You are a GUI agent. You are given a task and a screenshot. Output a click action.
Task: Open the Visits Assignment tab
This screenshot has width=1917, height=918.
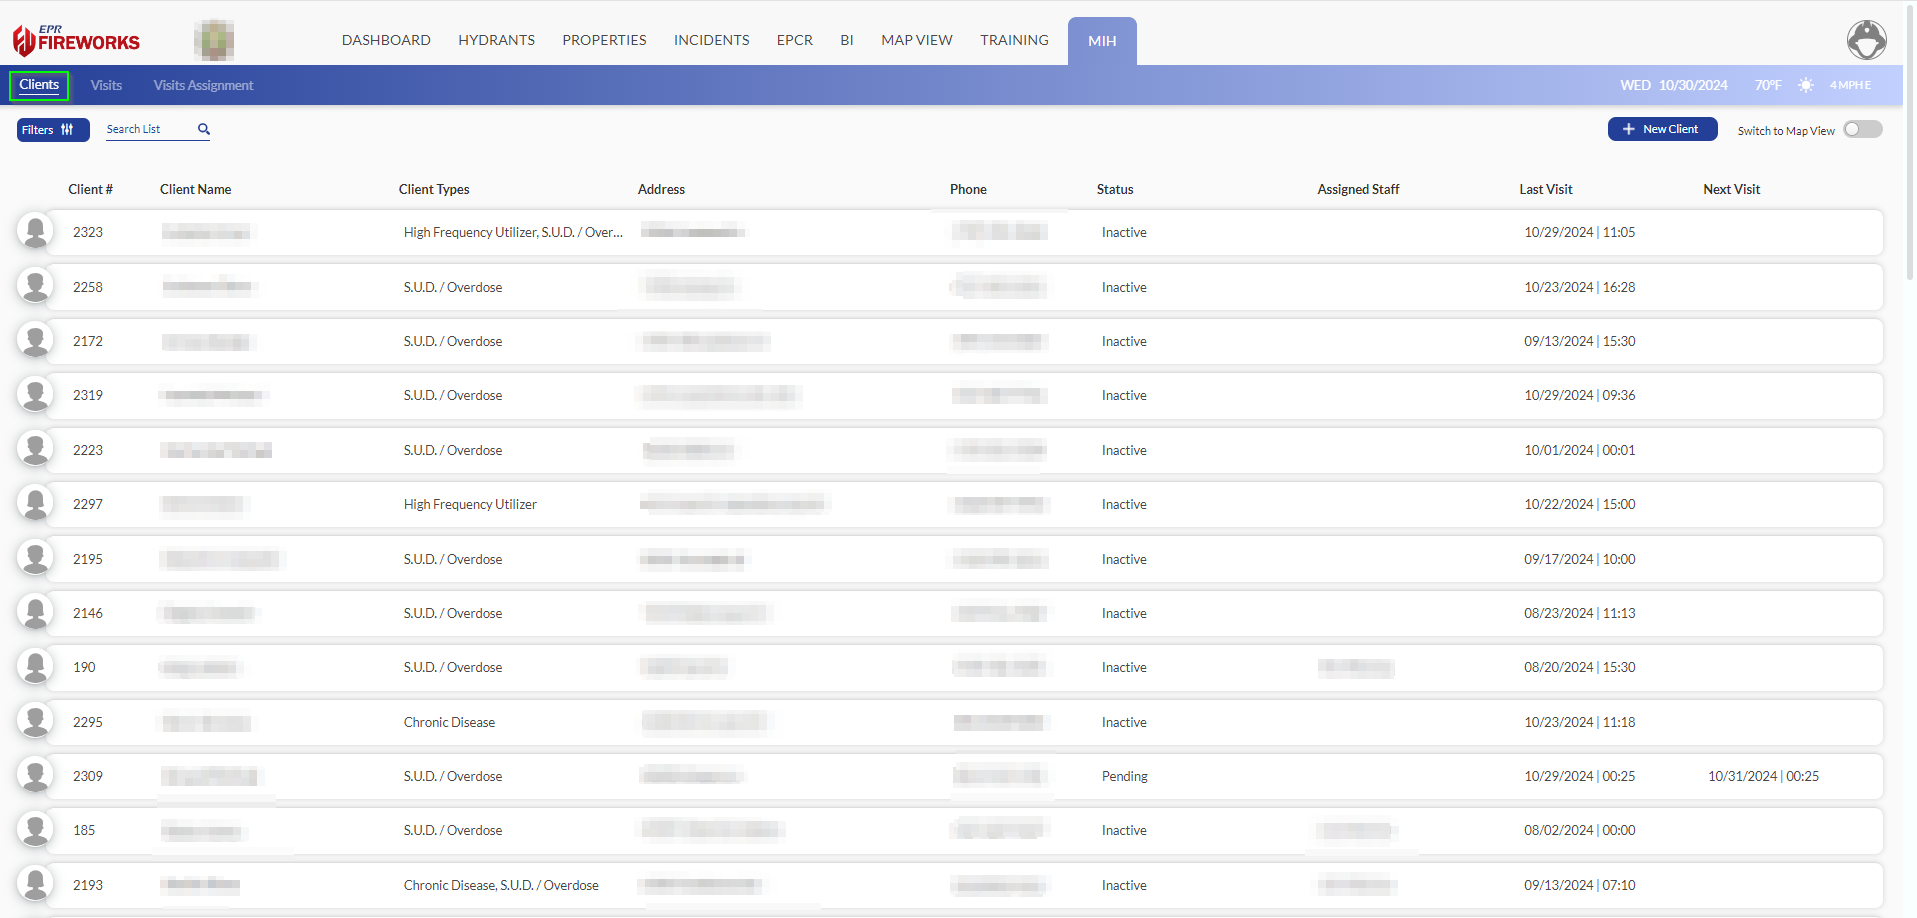point(203,85)
